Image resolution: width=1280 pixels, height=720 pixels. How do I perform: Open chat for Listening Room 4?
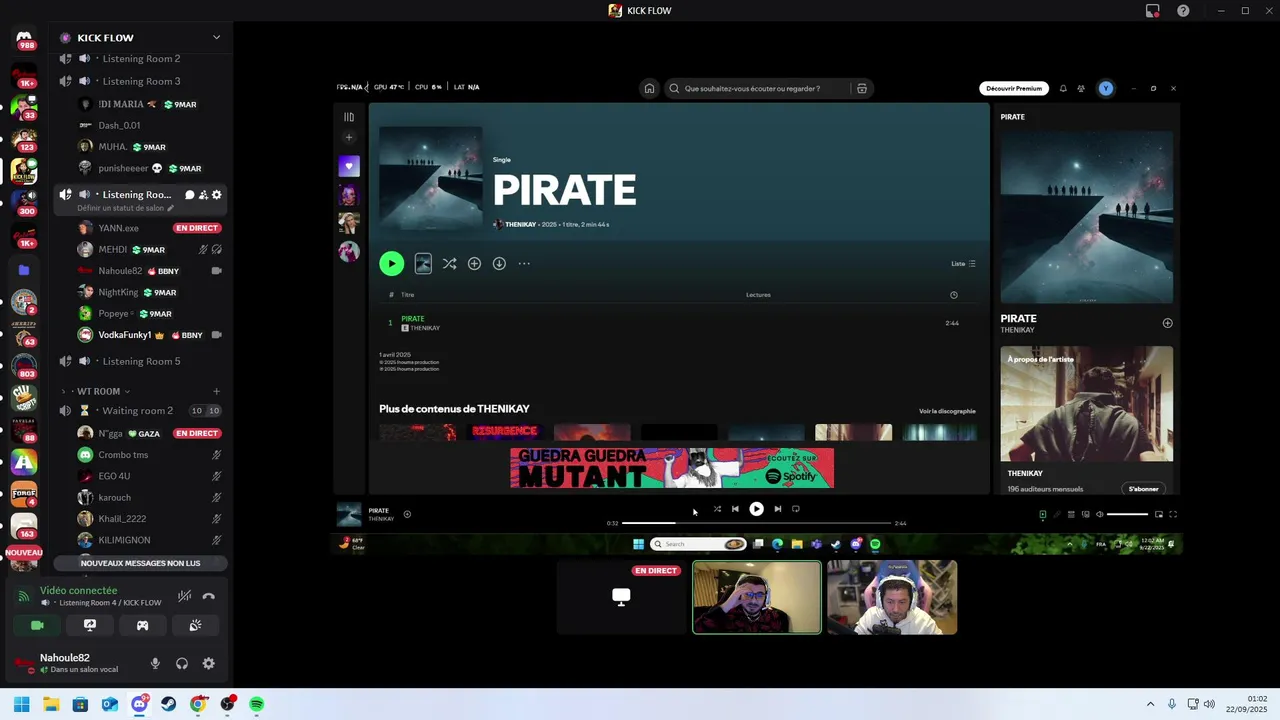(189, 195)
